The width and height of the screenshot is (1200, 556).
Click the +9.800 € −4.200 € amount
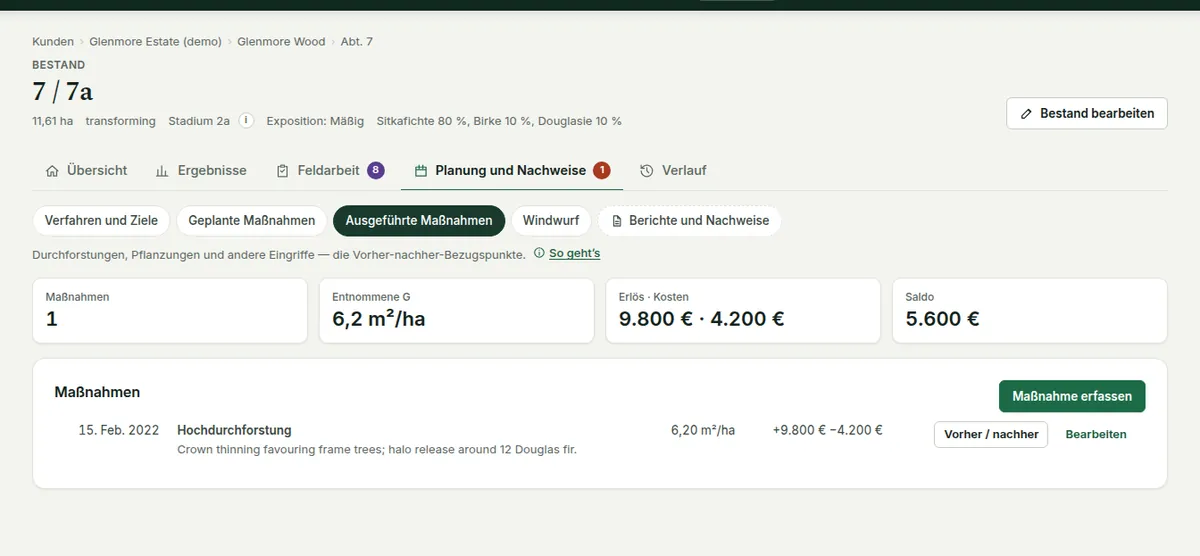point(827,430)
